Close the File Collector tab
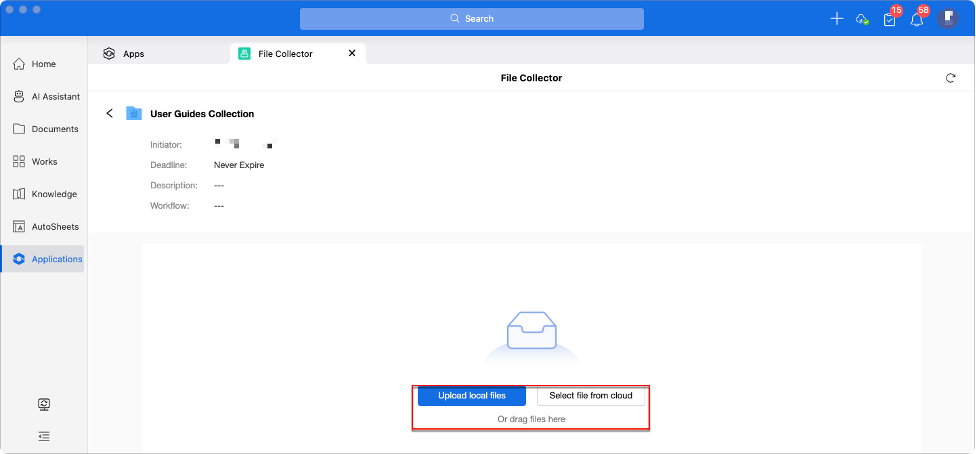The height and width of the screenshot is (454, 976). (x=351, y=53)
